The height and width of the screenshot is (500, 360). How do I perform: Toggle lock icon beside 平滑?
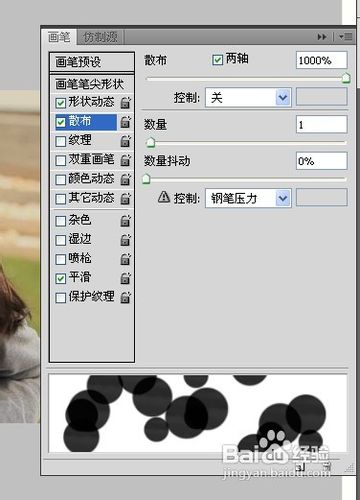tap(125, 278)
